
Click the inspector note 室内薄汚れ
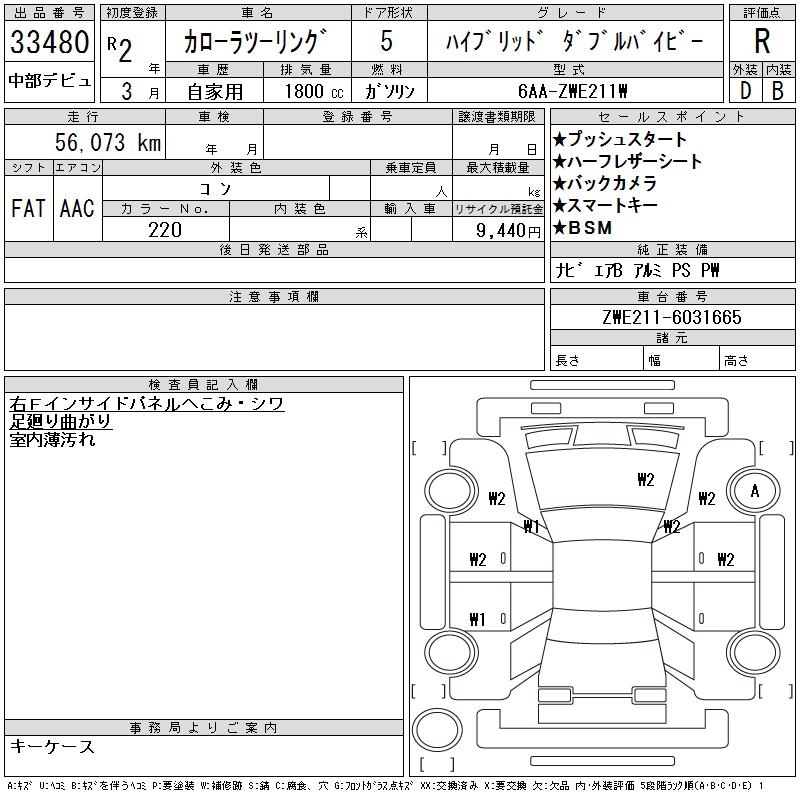pos(52,439)
